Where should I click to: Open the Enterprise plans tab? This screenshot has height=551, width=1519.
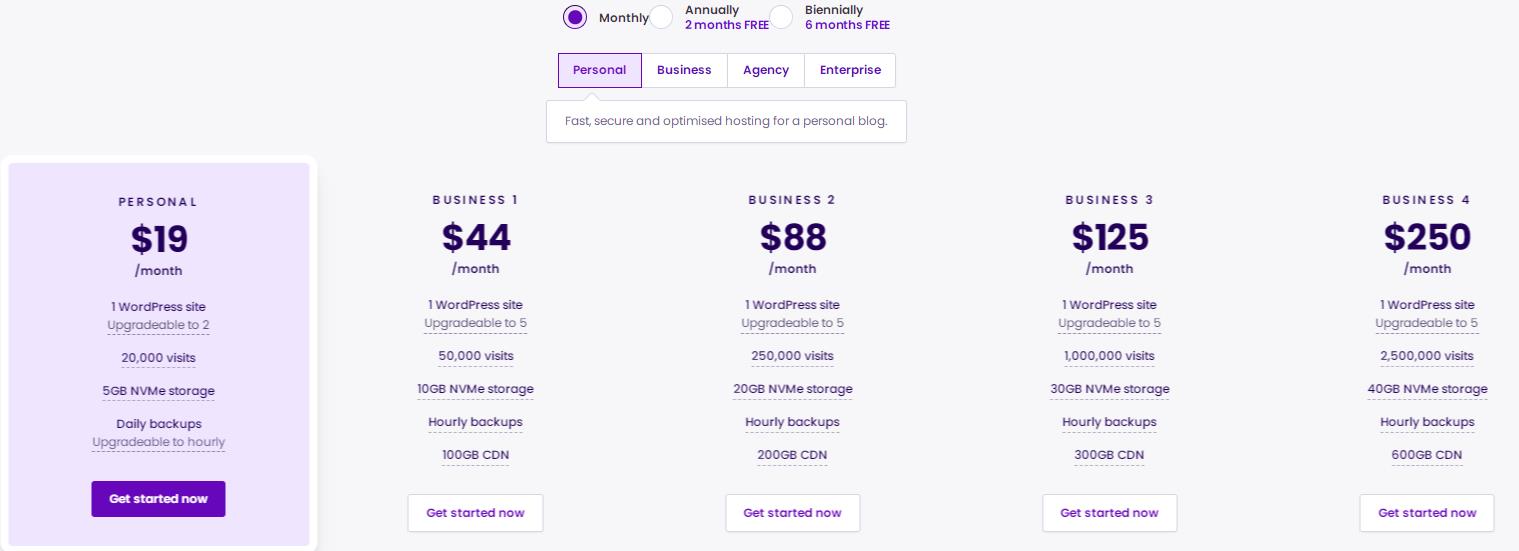850,70
